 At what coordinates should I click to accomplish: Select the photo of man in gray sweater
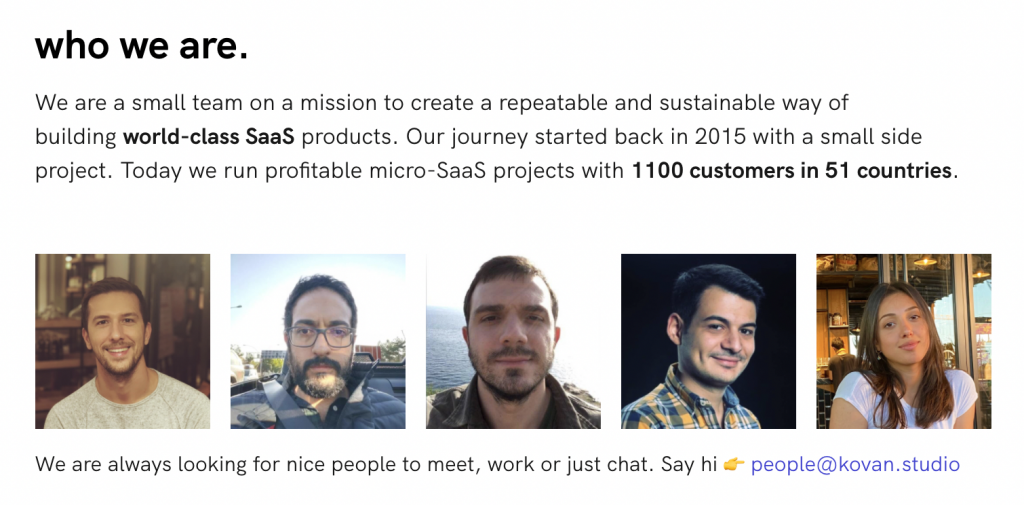click(123, 341)
